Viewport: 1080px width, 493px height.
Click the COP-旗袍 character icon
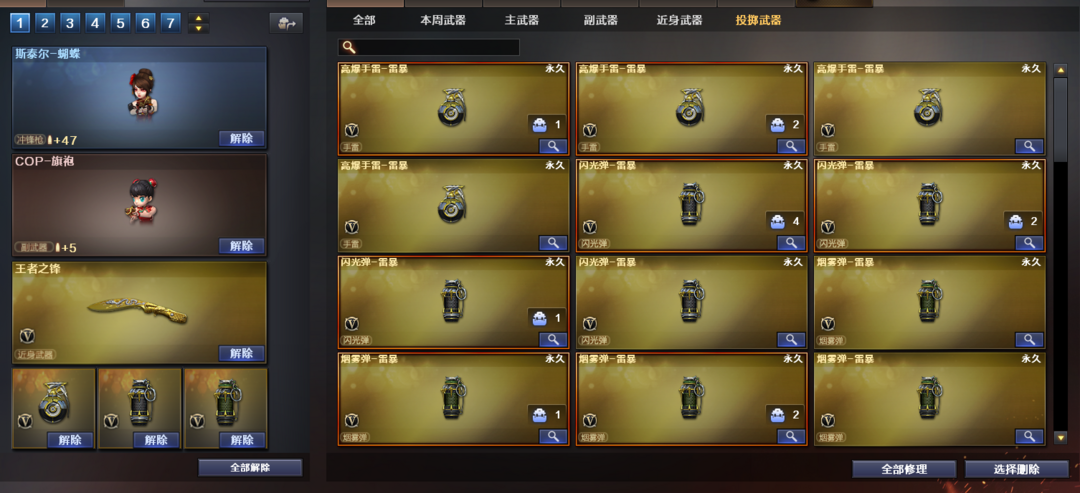click(x=139, y=200)
